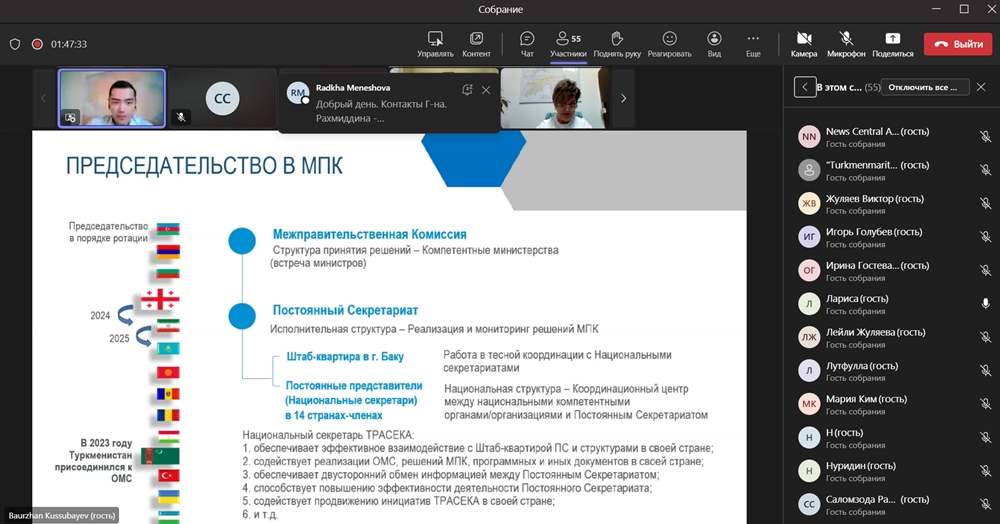Open the Чат panel
This screenshot has height=524, width=1000.
(x=527, y=44)
